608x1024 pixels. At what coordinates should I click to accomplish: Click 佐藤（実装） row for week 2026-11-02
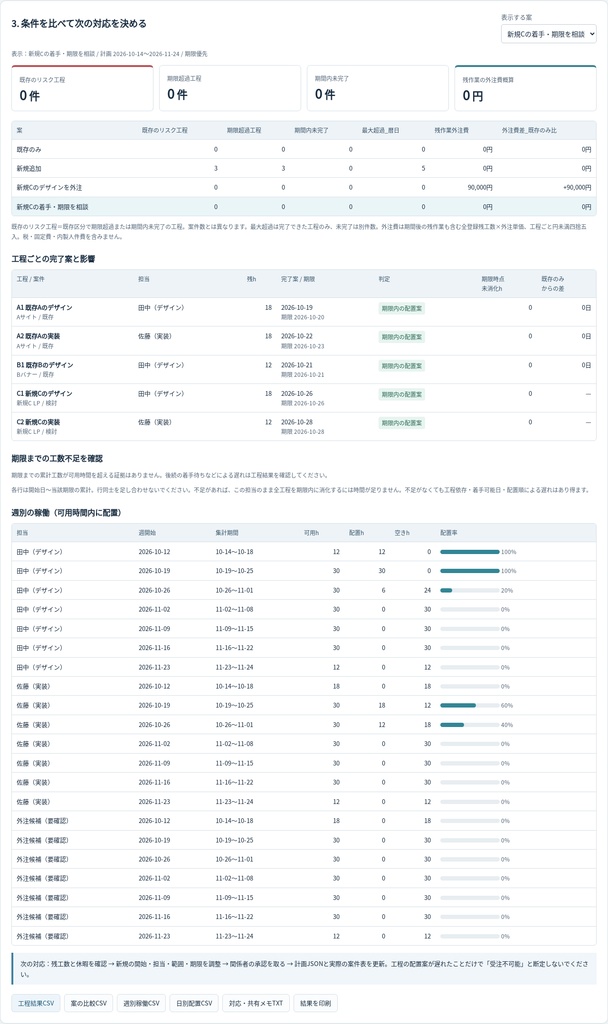pyautogui.click(x=304, y=744)
